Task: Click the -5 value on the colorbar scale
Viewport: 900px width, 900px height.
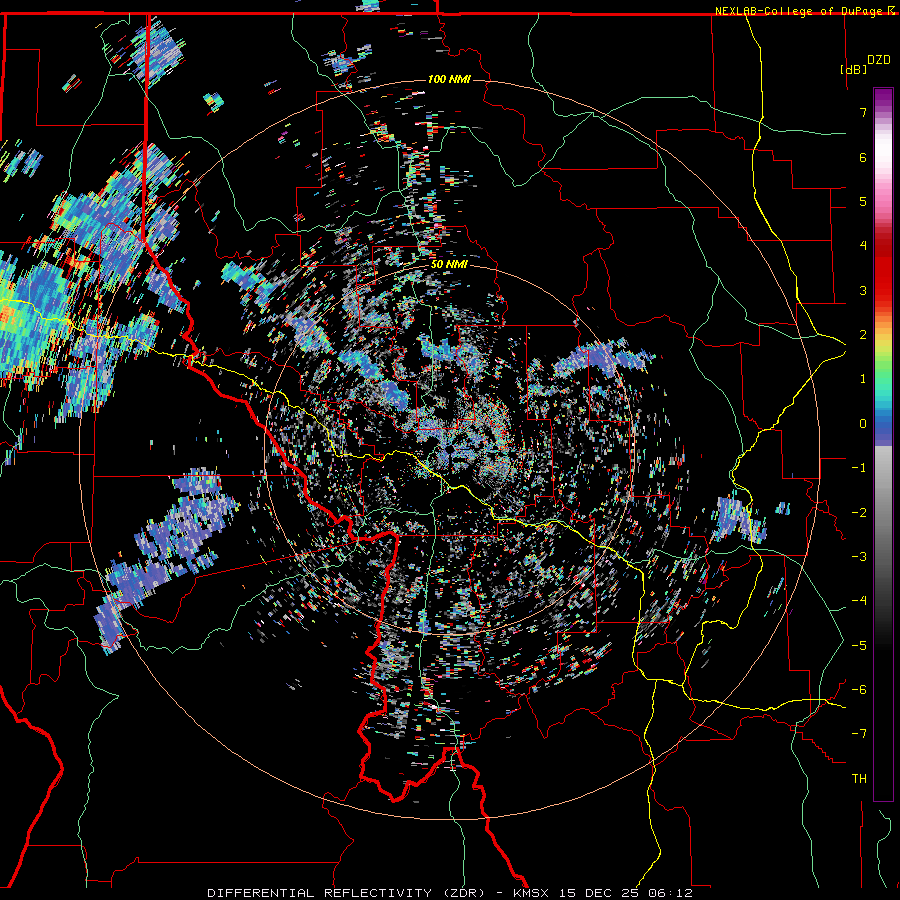Action: (x=859, y=645)
